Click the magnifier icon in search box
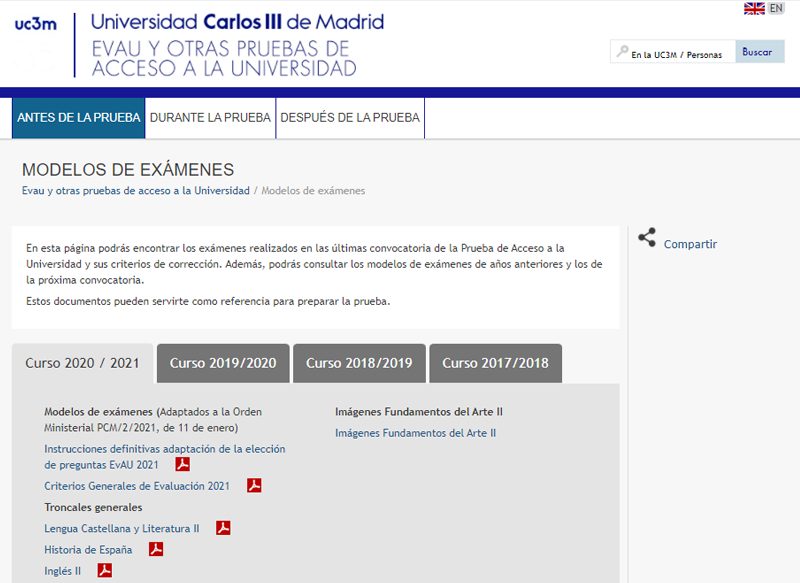This screenshot has height=583, width=800. tap(622, 52)
